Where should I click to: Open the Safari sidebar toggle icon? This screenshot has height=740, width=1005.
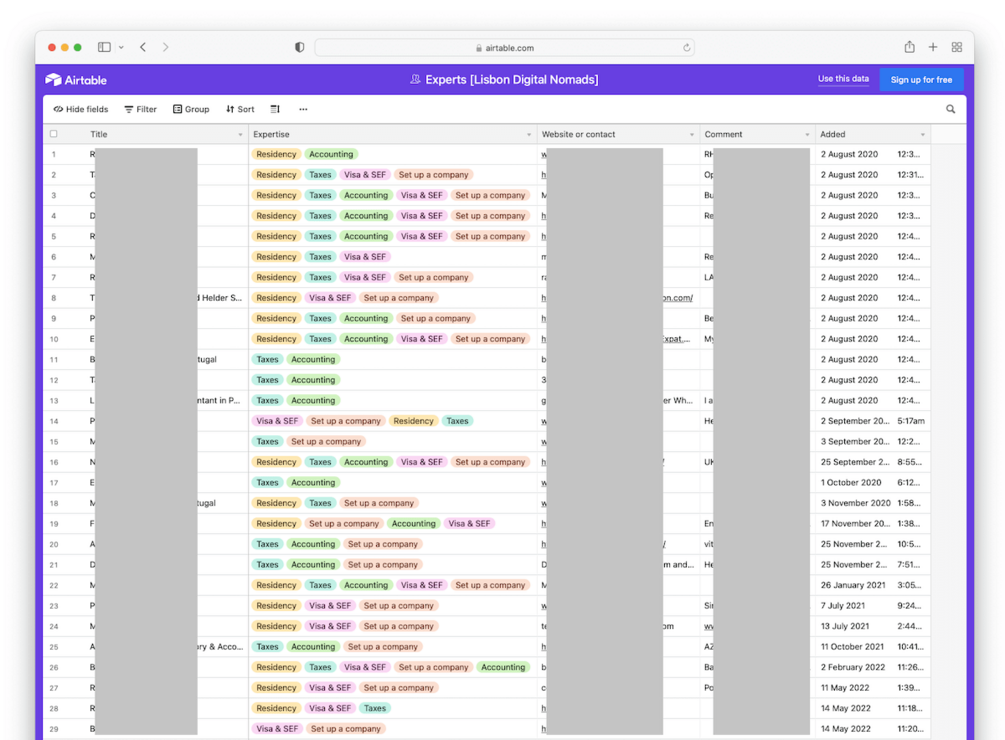pos(104,47)
